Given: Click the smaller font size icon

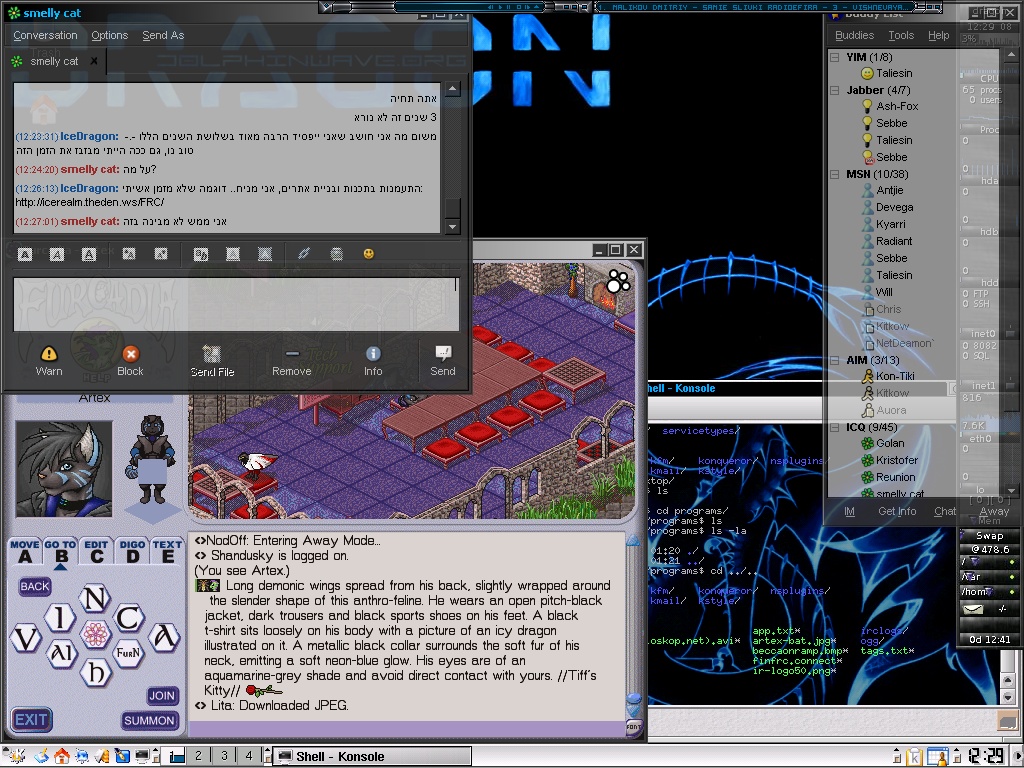Looking at the screenshot, I should tap(161, 254).
